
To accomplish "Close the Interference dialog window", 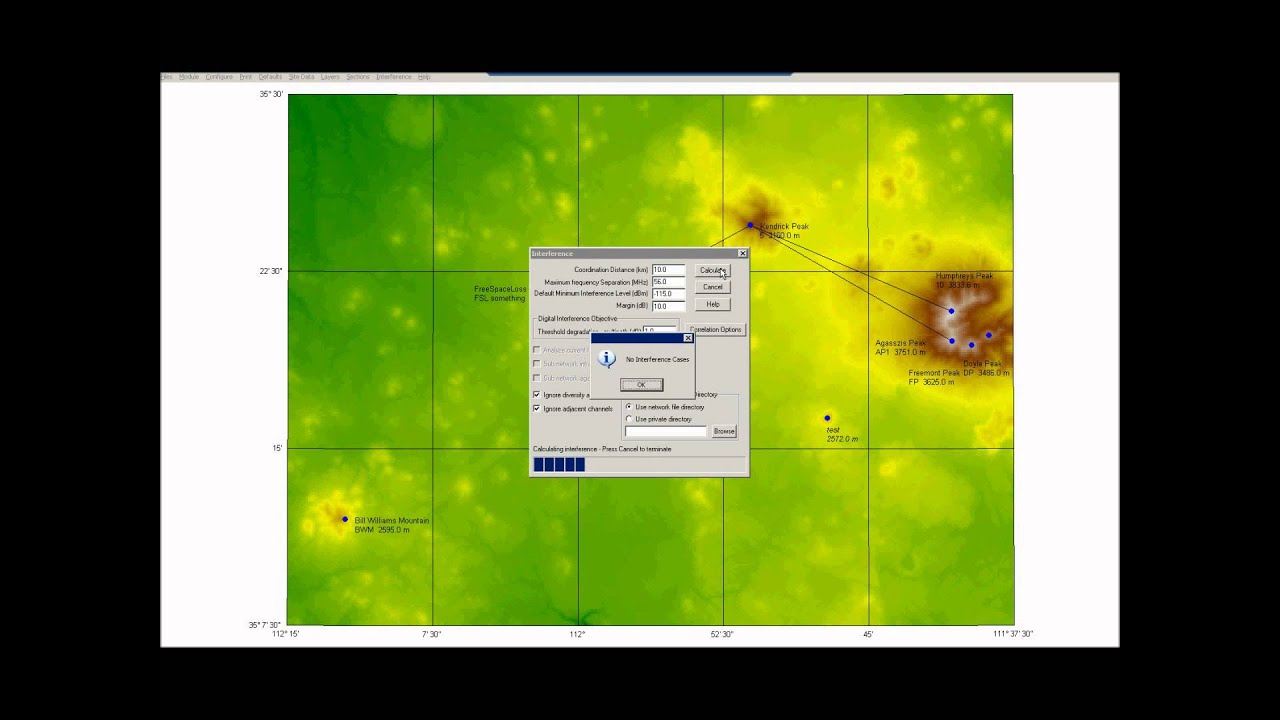I will coord(742,254).
